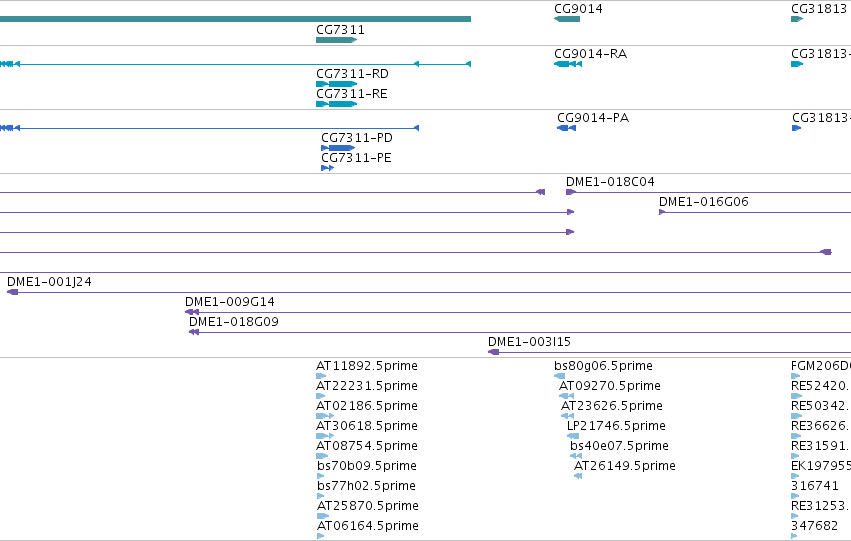
Task: Click the DME1-009G14 label
Action: click(230, 302)
